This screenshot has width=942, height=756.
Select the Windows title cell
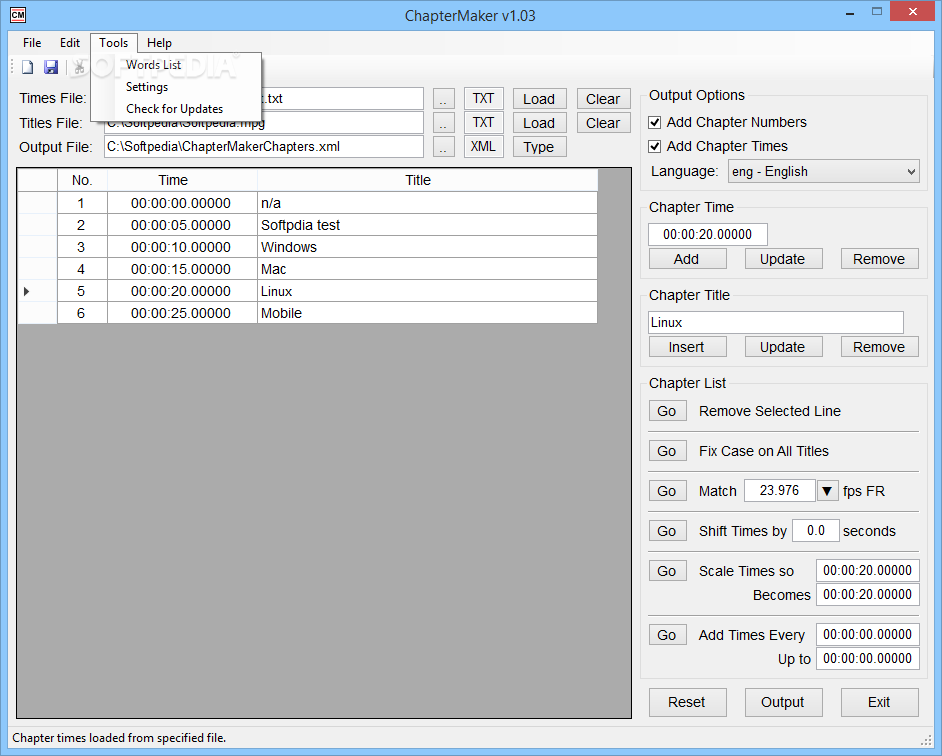point(427,248)
